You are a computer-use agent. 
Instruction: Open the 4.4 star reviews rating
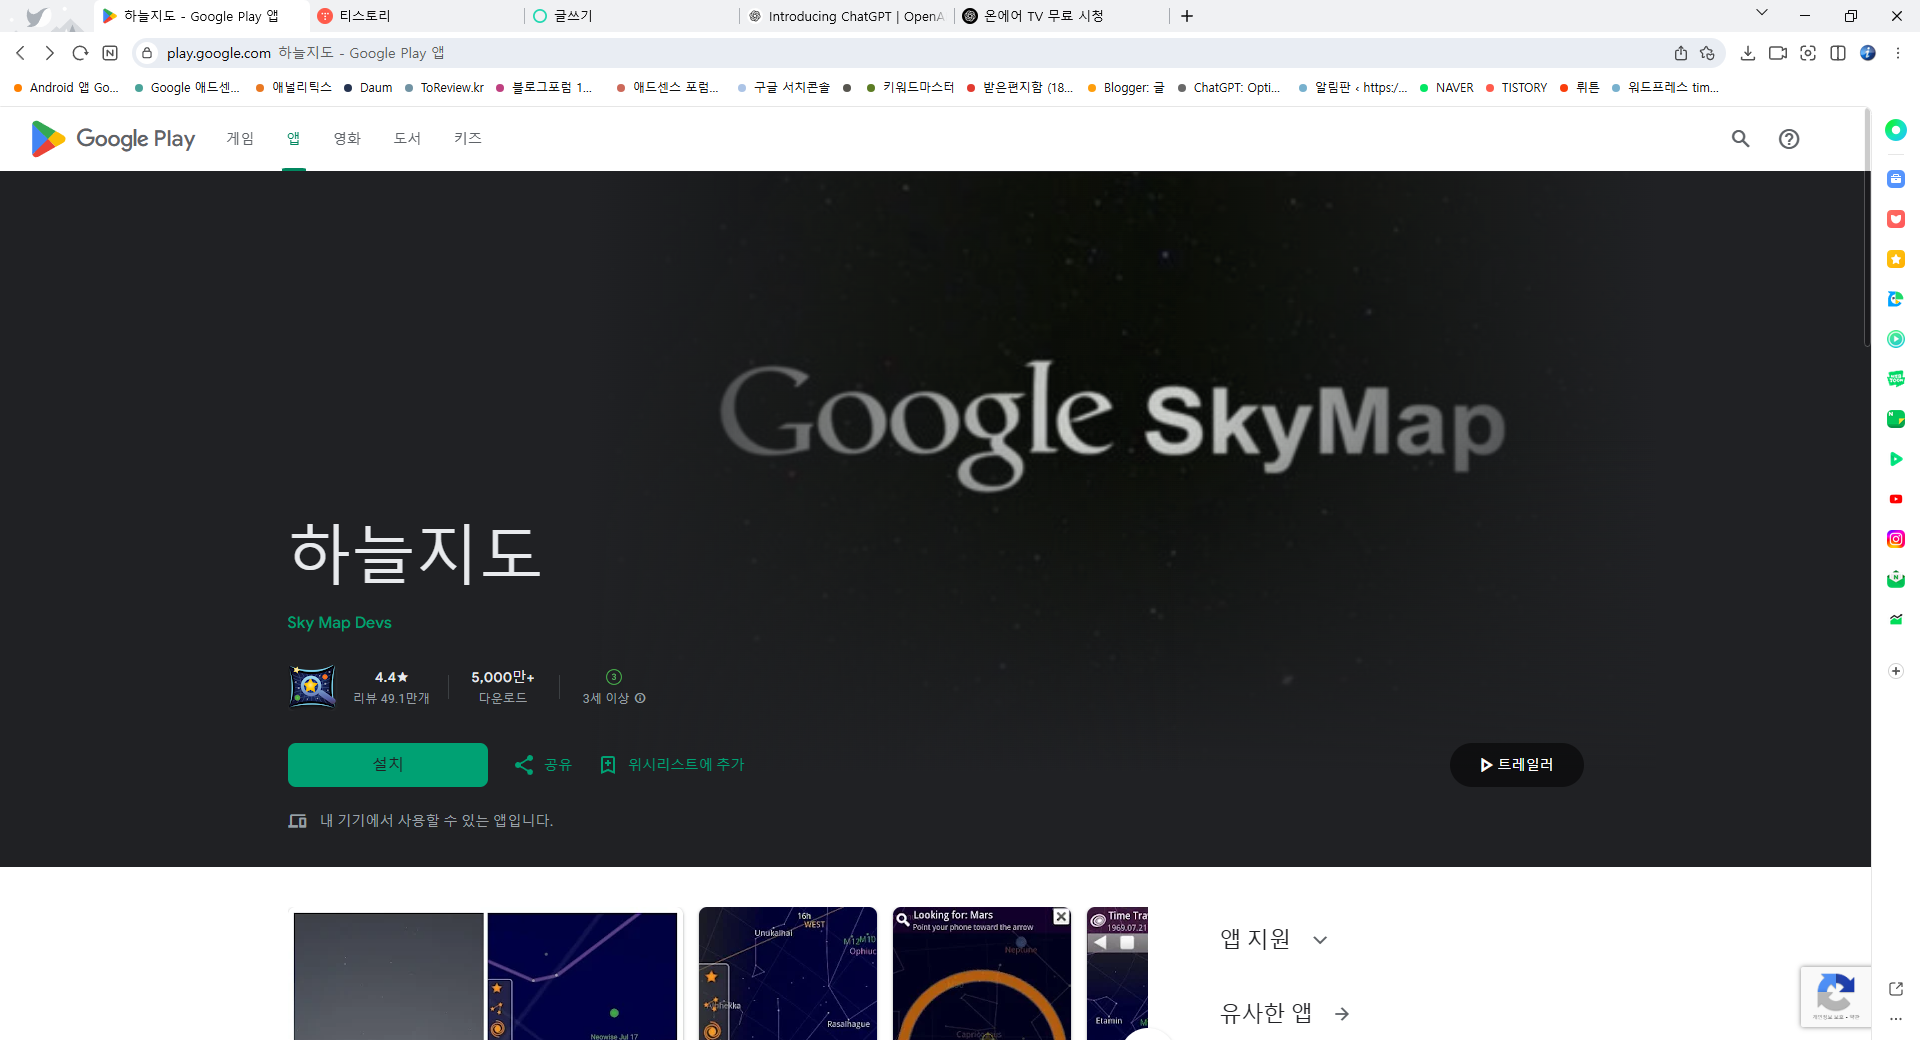pos(391,687)
